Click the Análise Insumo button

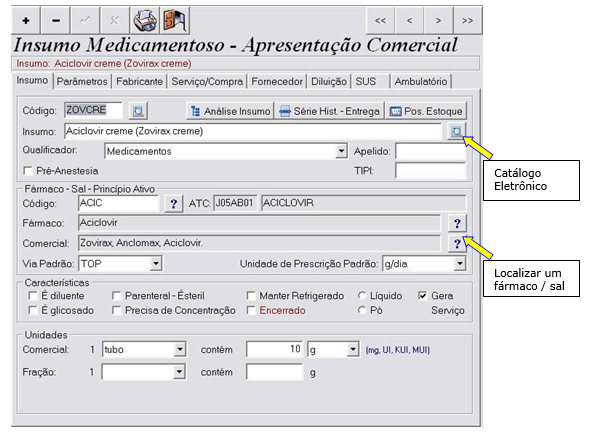[230, 111]
